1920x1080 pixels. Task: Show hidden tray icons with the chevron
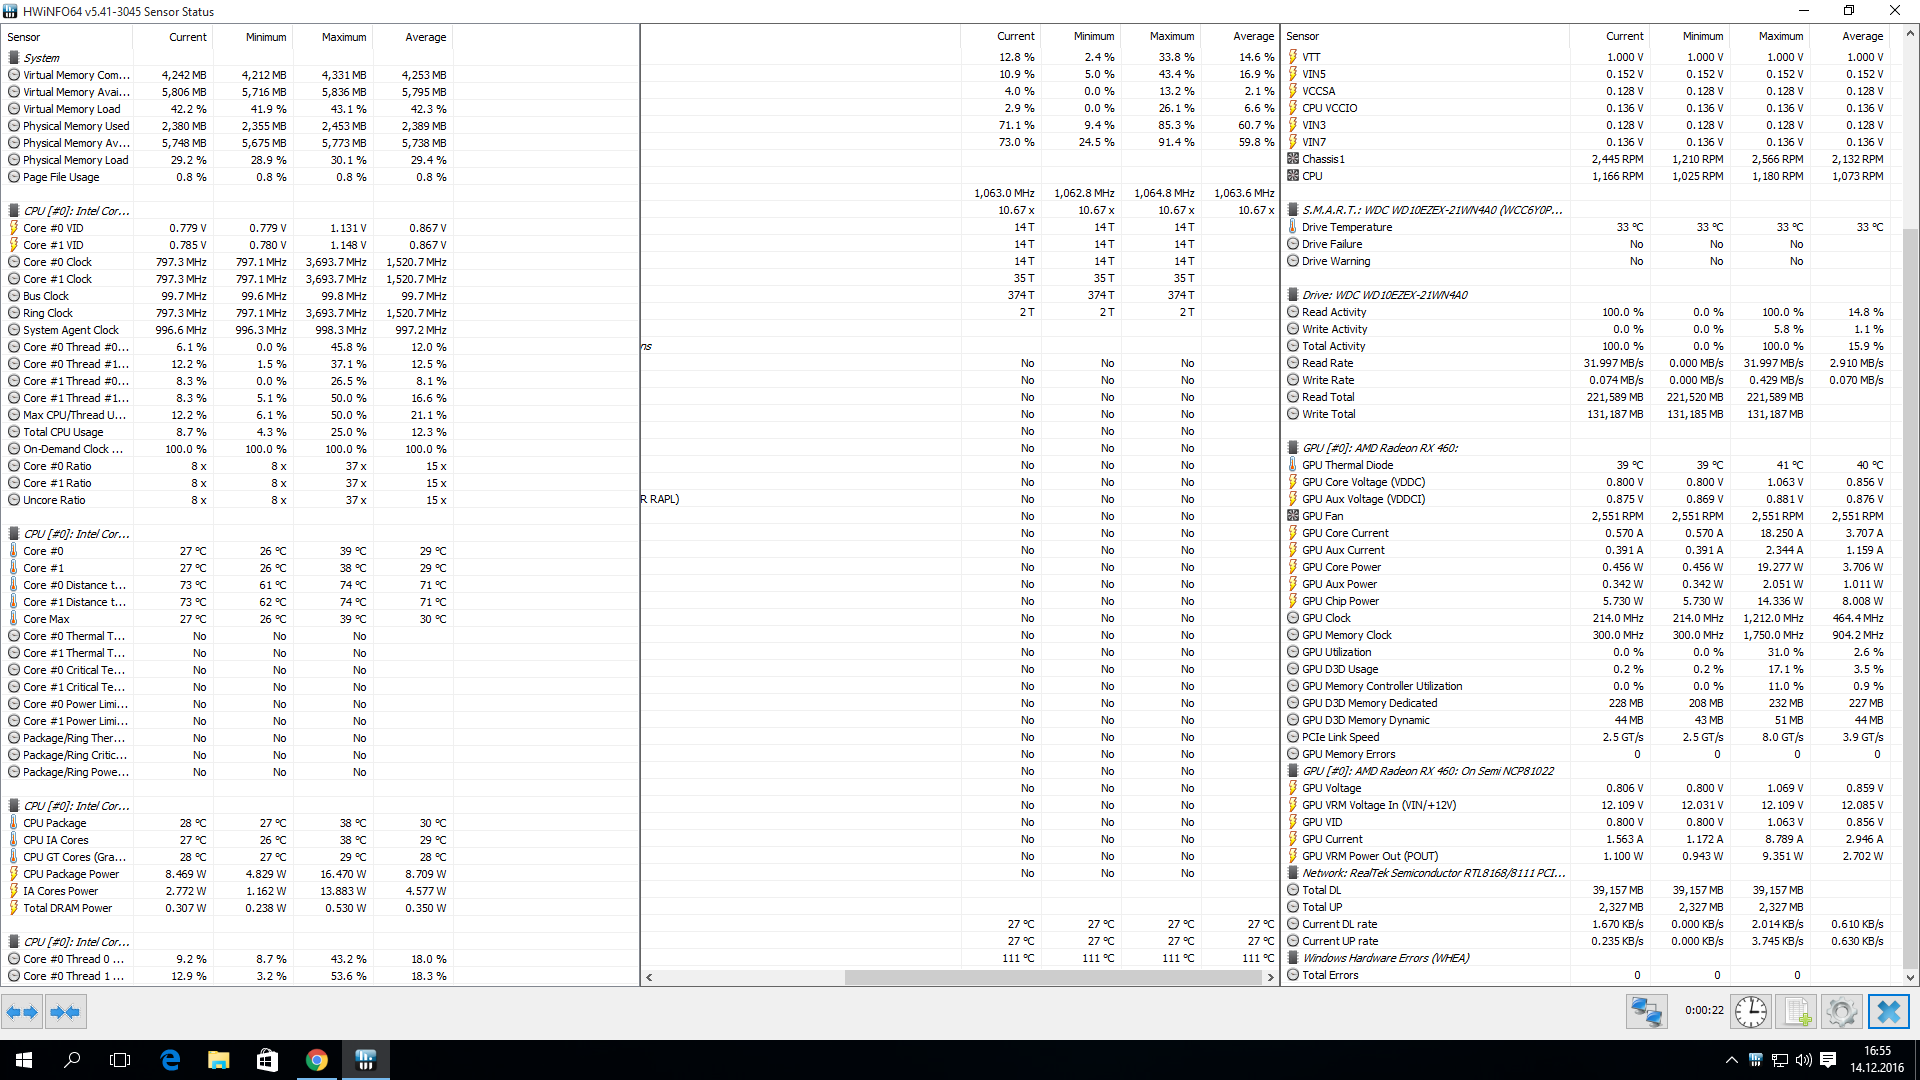click(x=1731, y=1060)
